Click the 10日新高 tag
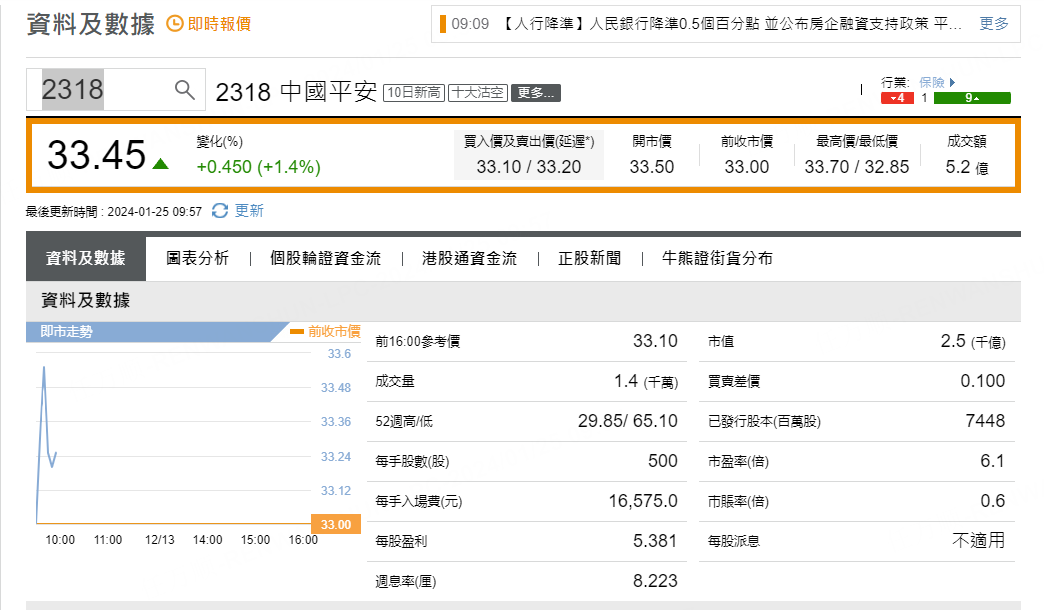The height and width of the screenshot is (610, 1044). pos(414,93)
